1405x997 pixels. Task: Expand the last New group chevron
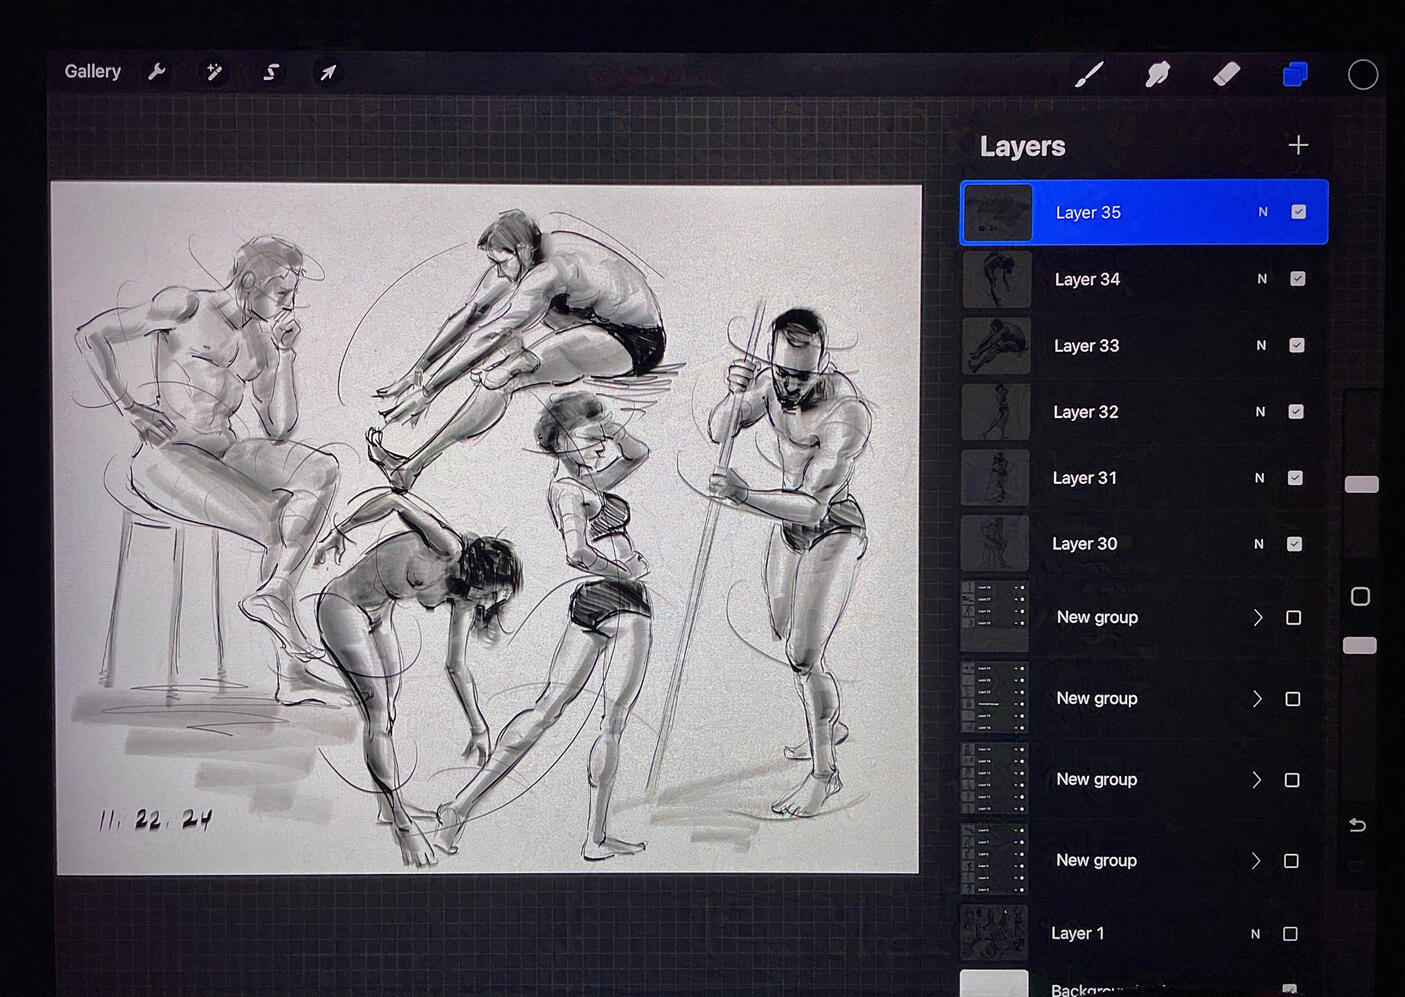pyautogui.click(x=1256, y=861)
